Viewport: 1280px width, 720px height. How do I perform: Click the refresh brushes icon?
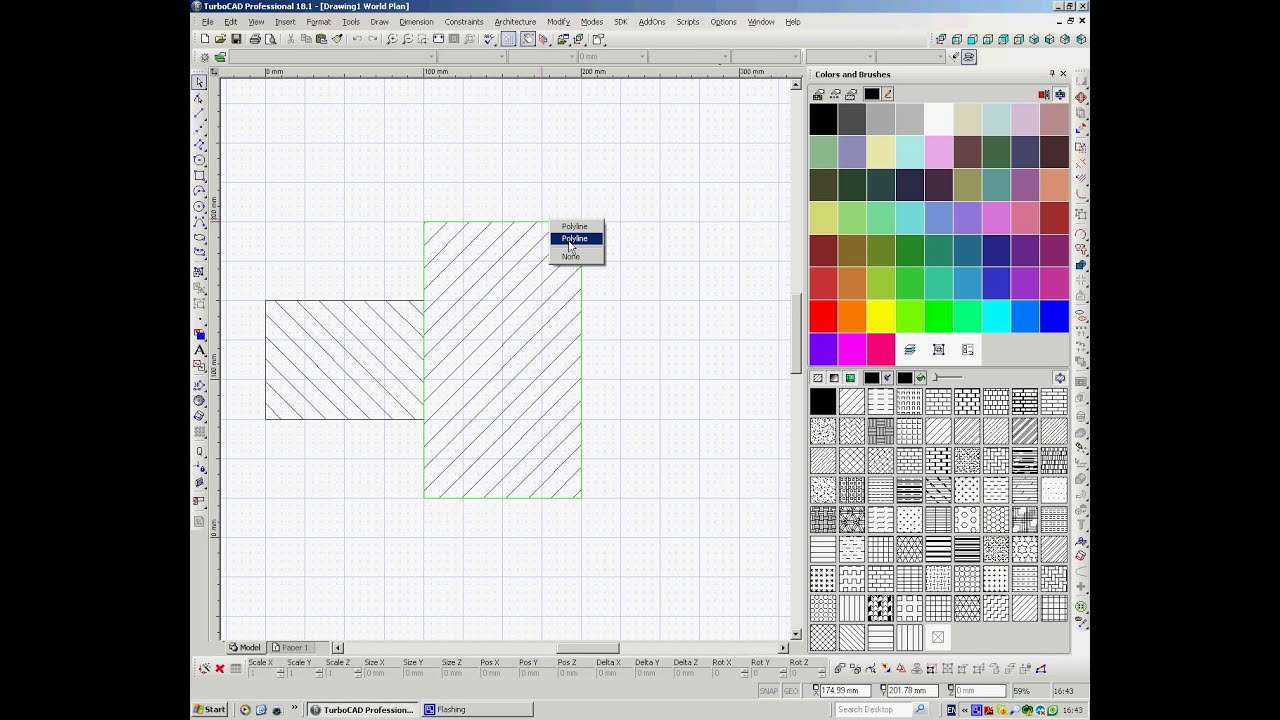(1059, 378)
